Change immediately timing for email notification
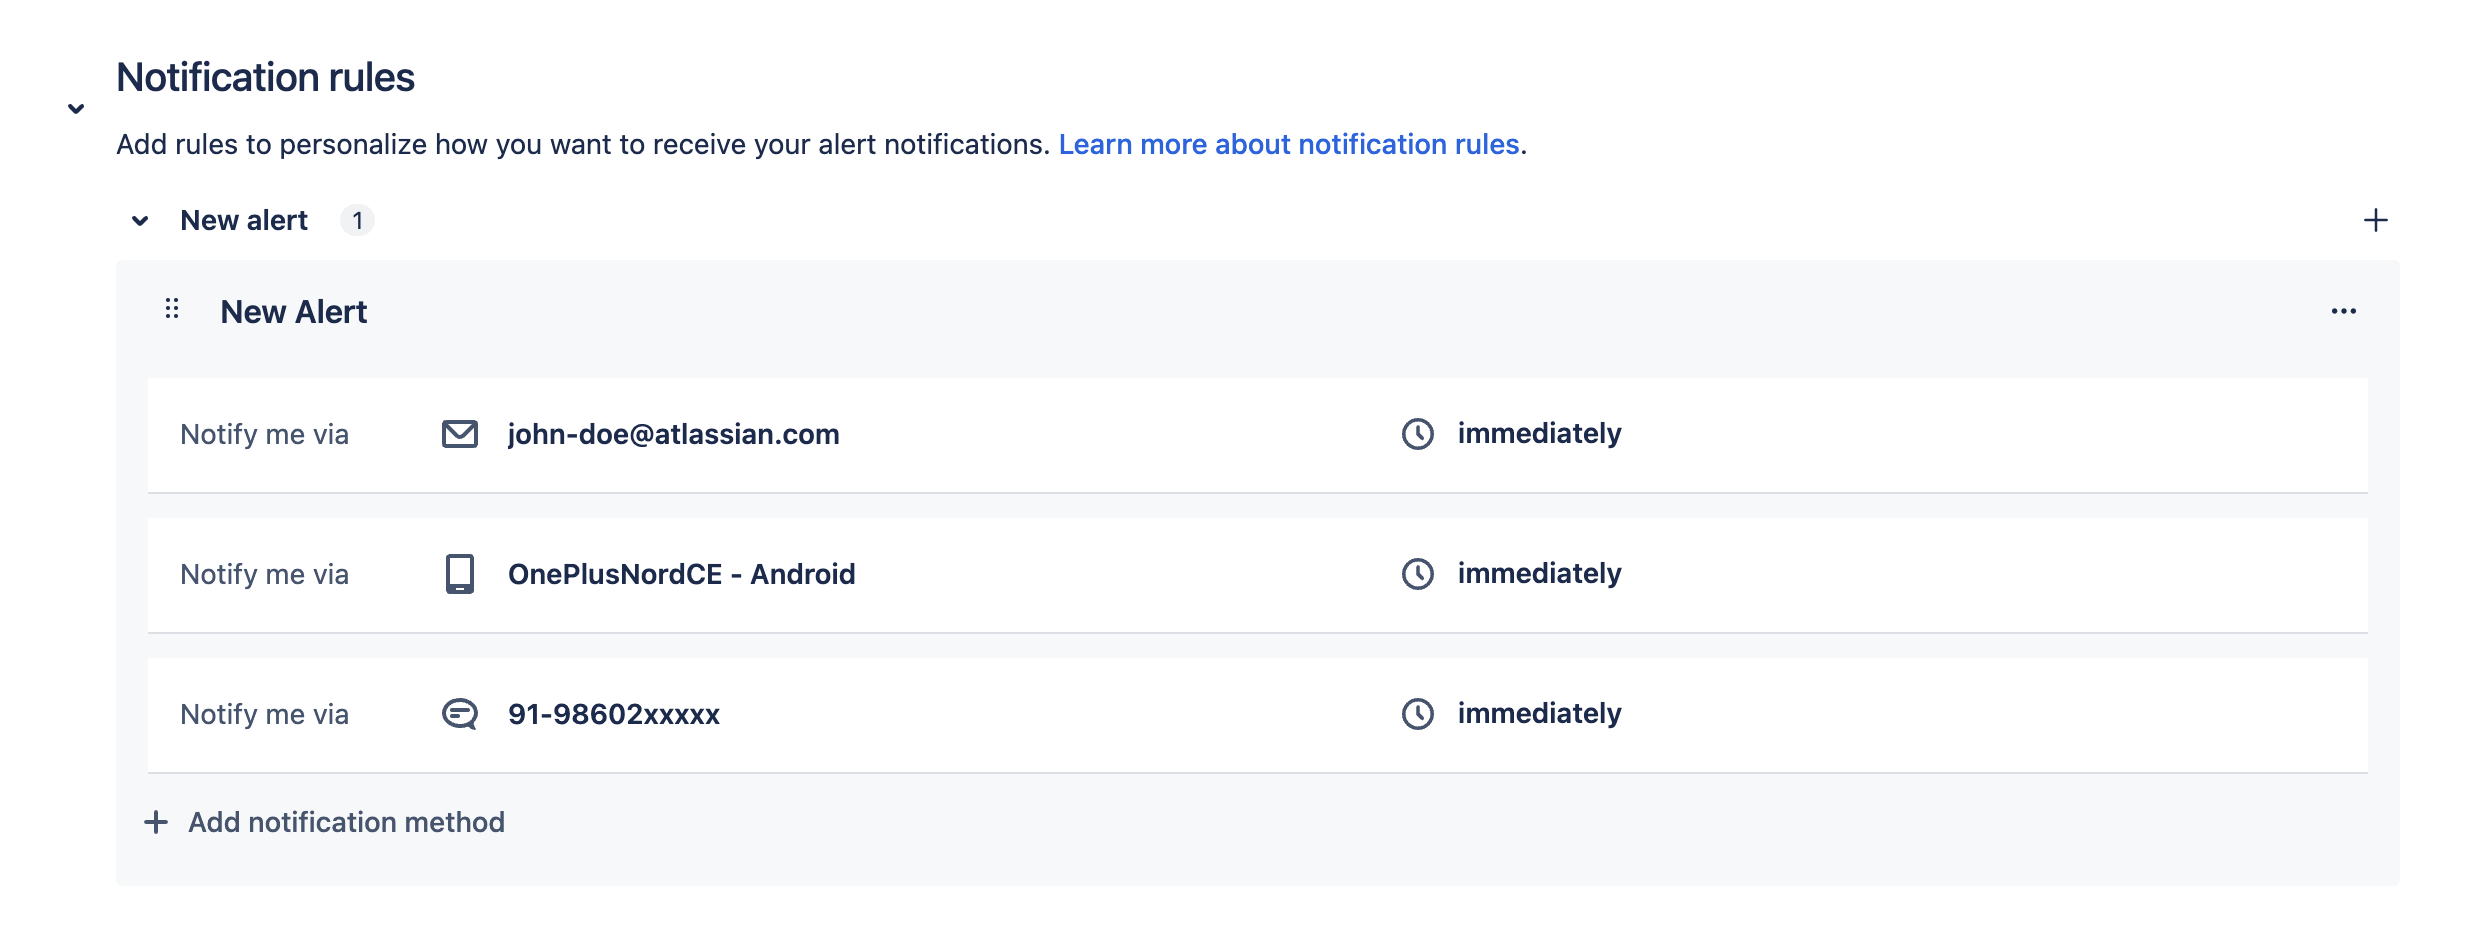Screen dimensions: 2468x938 (1539, 434)
